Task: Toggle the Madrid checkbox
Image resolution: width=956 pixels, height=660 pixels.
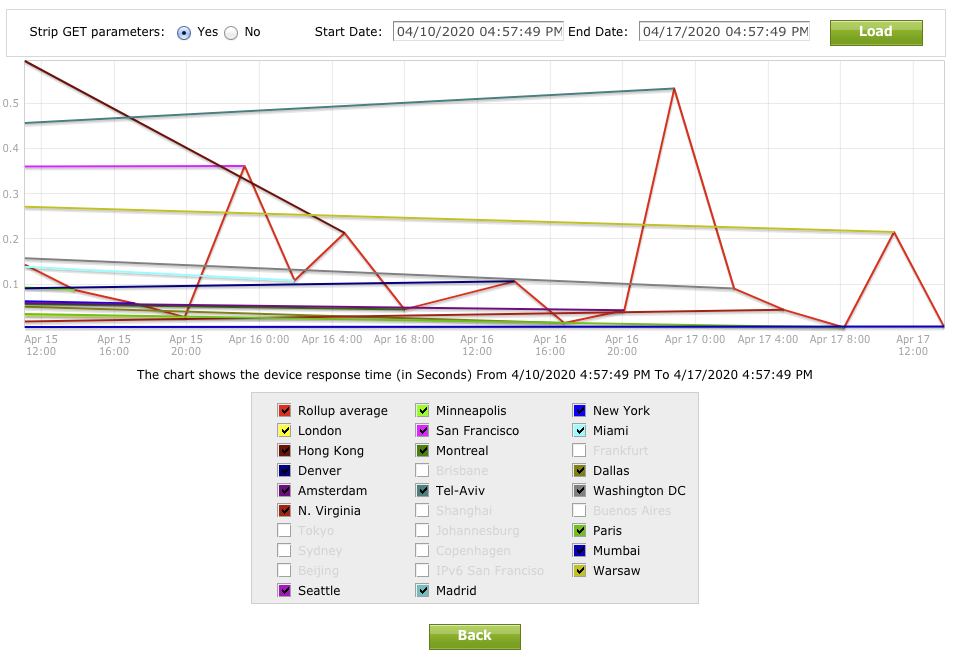Action: 423,591
